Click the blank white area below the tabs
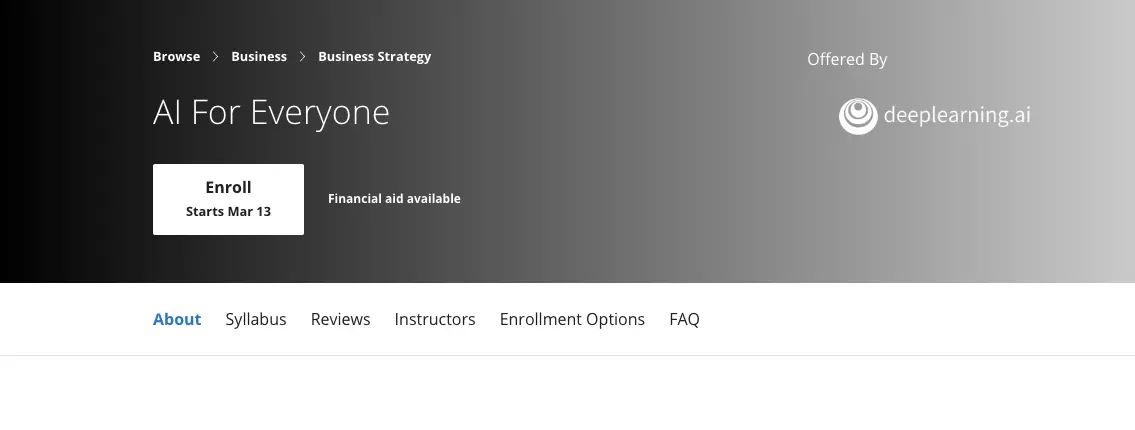The width and height of the screenshot is (1135, 430). click(568, 393)
